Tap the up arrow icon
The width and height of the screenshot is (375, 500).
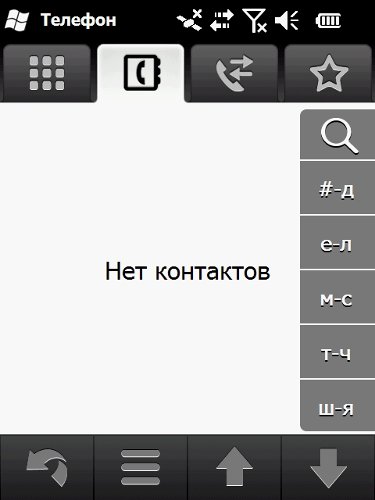pyautogui.click(x=234, y=467)
